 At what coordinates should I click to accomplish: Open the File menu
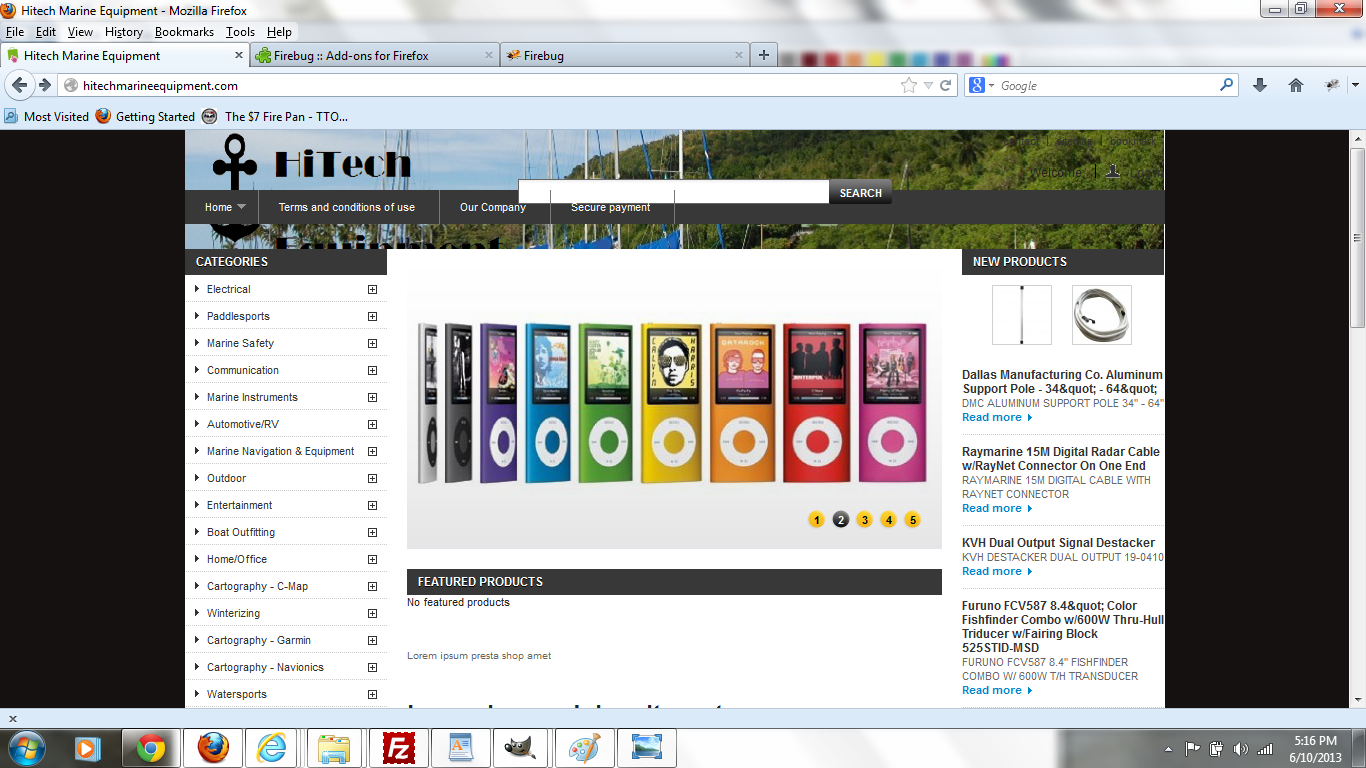click(x=15, y=32)
